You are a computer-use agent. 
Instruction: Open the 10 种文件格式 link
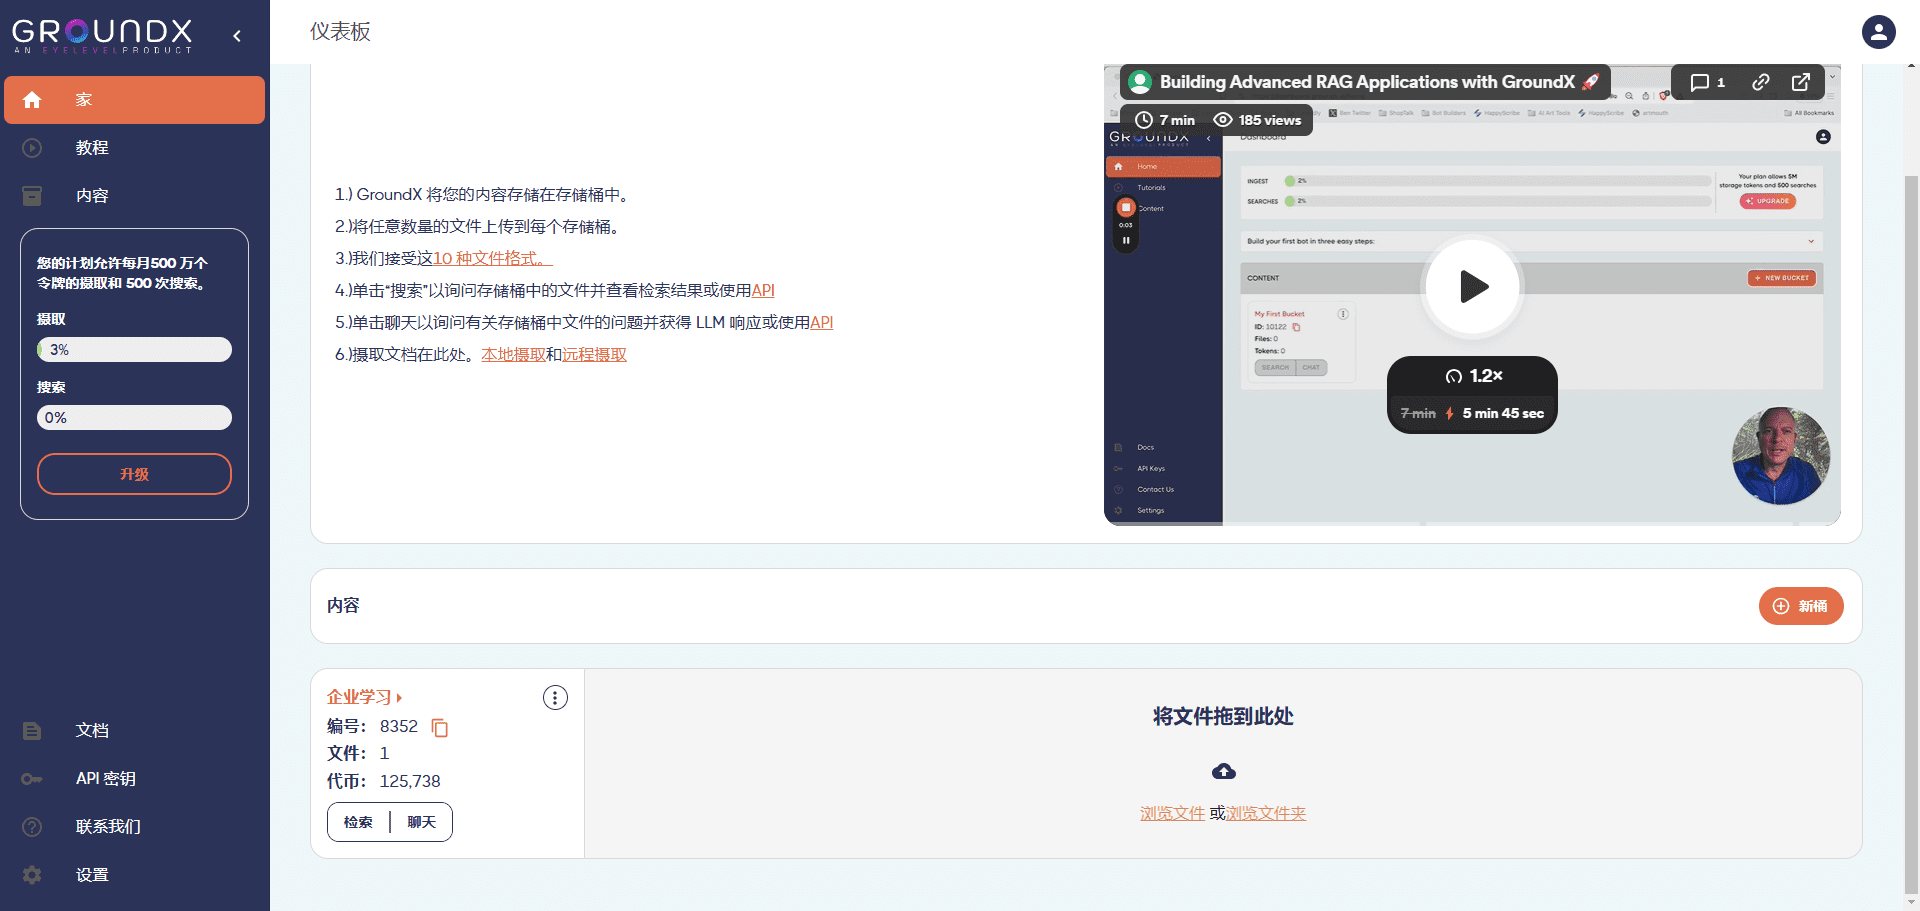[492, 259]
